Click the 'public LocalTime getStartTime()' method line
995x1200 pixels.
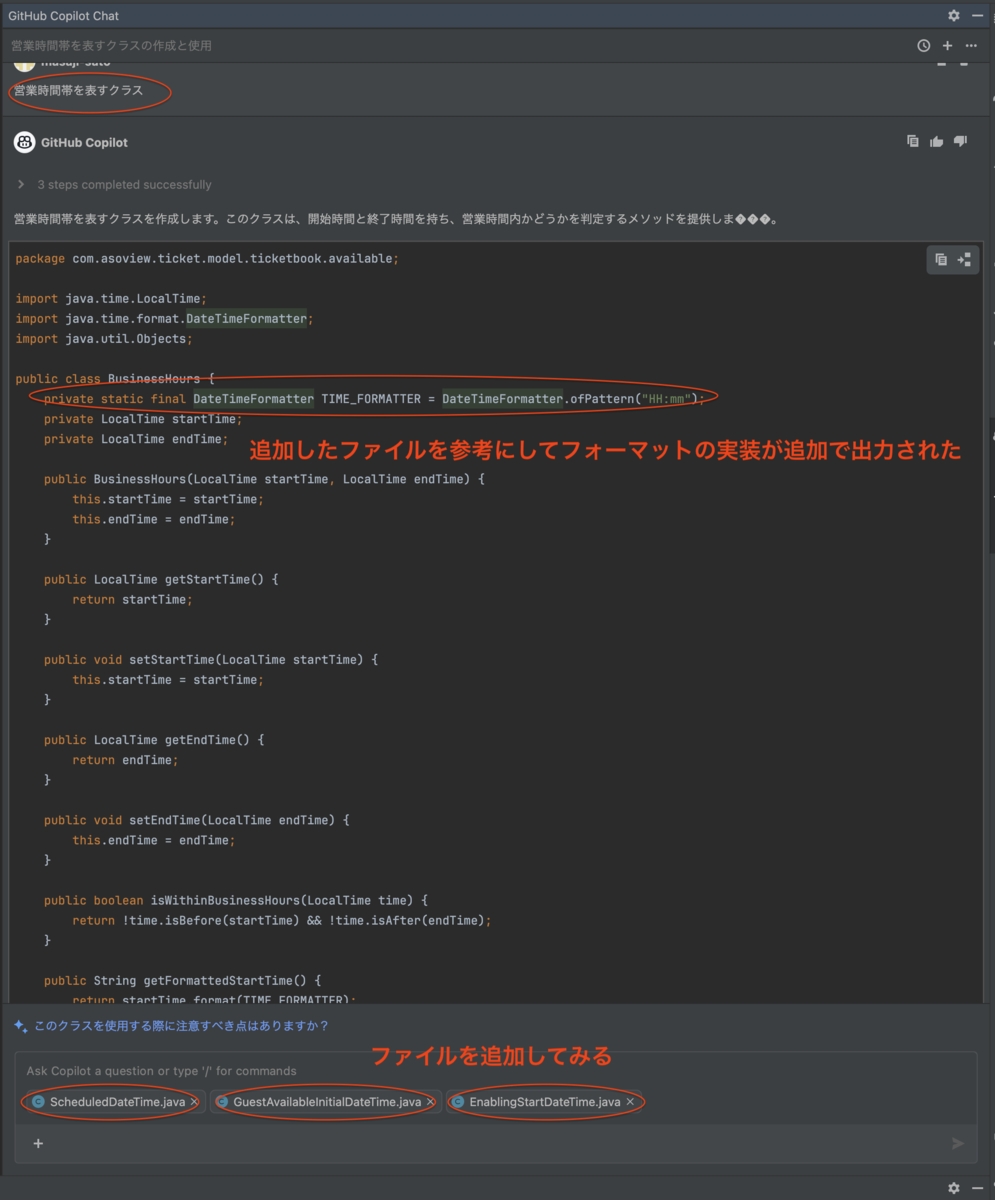[x=161, y=579]
